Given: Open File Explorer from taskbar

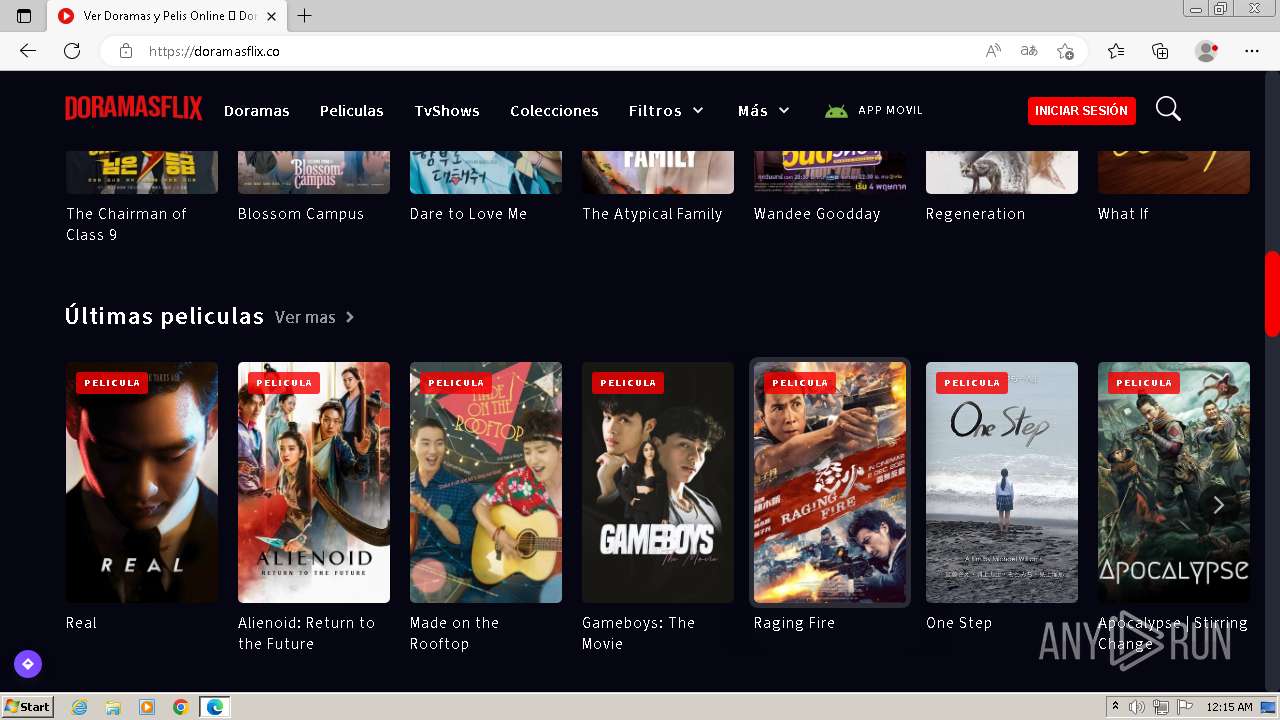Looking at the screenshot, I should click(x=113, y=707).
